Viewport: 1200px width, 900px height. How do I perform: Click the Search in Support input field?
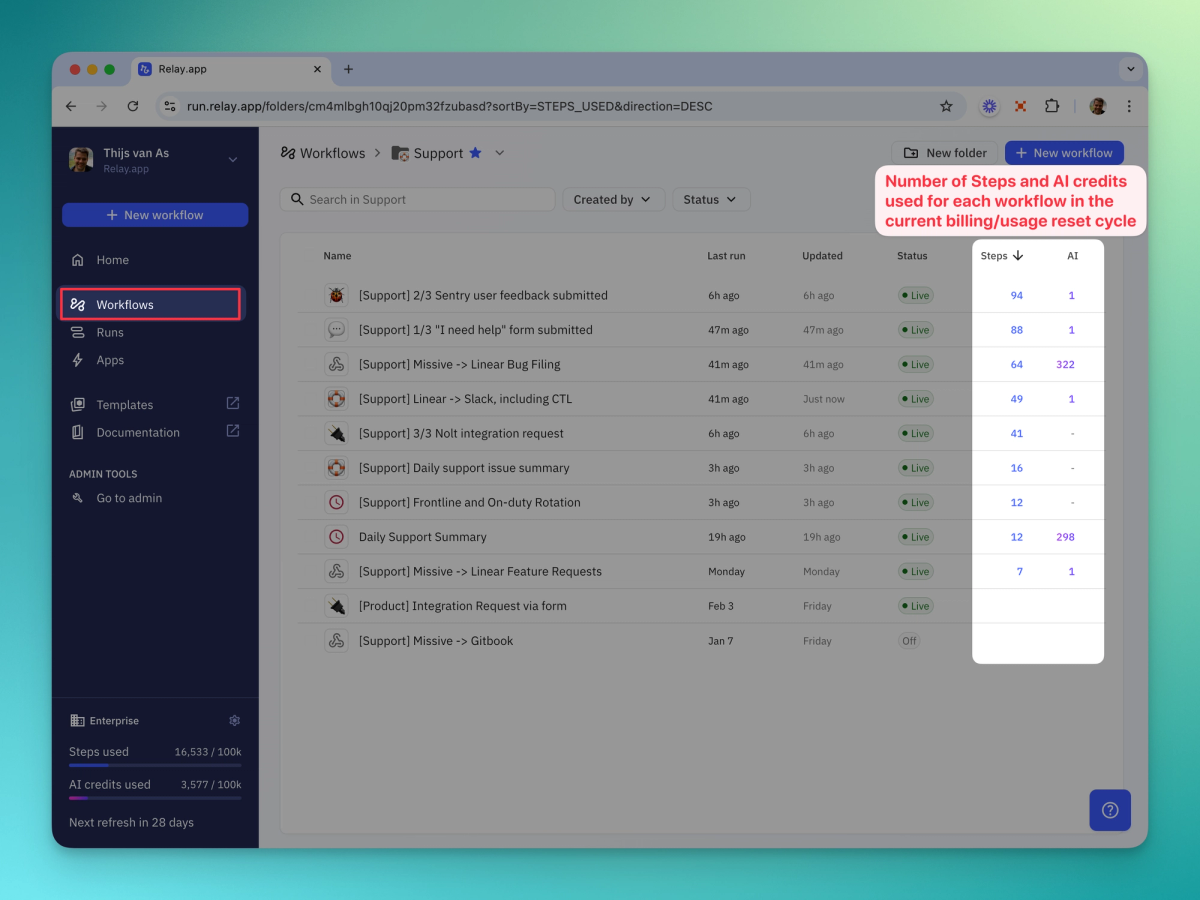417,199
